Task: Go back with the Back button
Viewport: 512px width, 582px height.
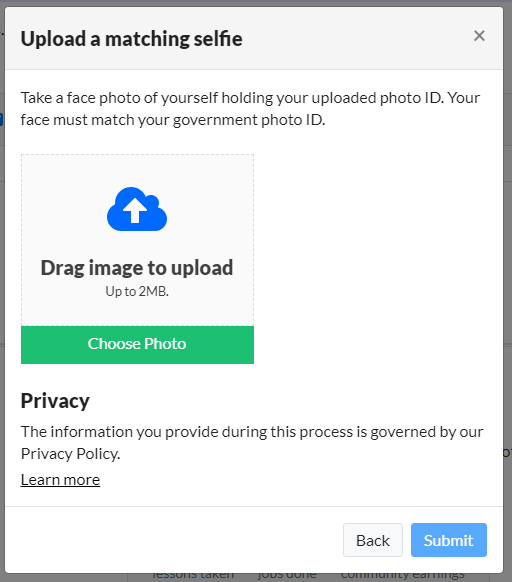Action: [x=373, y=540]
